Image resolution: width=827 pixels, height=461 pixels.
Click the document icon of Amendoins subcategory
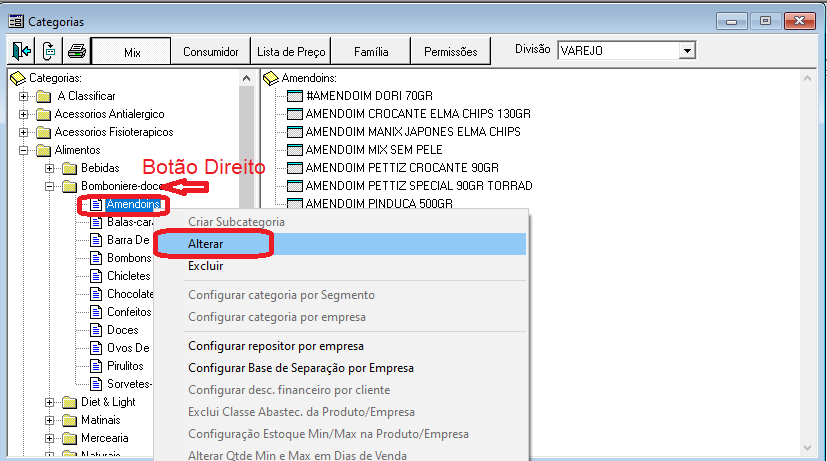96,205
